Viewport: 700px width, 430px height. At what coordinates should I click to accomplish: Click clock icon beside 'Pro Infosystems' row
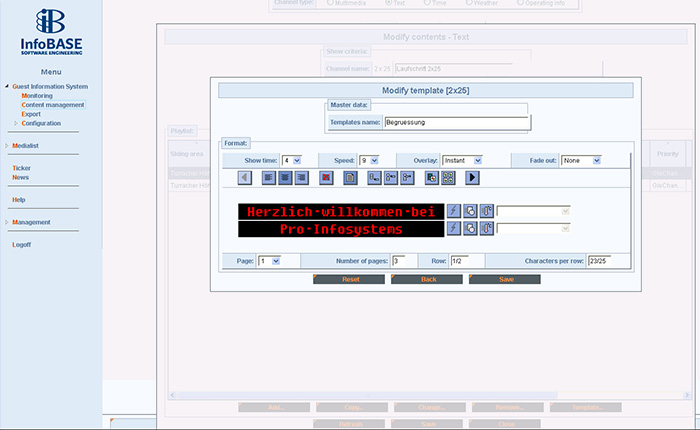pyautogui.click(x=470, y=228)
